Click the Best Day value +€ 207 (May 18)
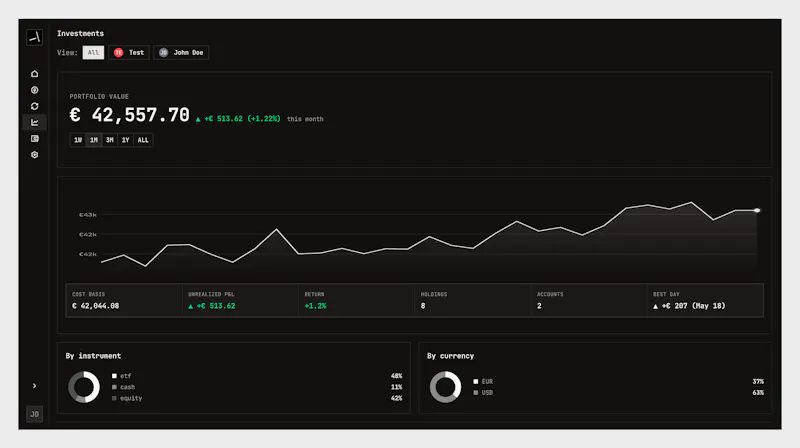The height and width of the screenshot is (448, 800). pos(689,306)
